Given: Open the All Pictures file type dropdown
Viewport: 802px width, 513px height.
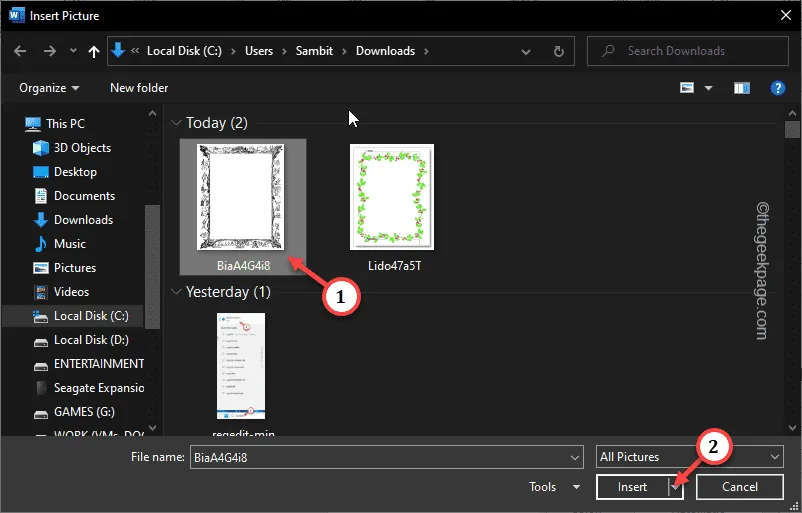Looking at the screenshot, I should tap(689, 457).
